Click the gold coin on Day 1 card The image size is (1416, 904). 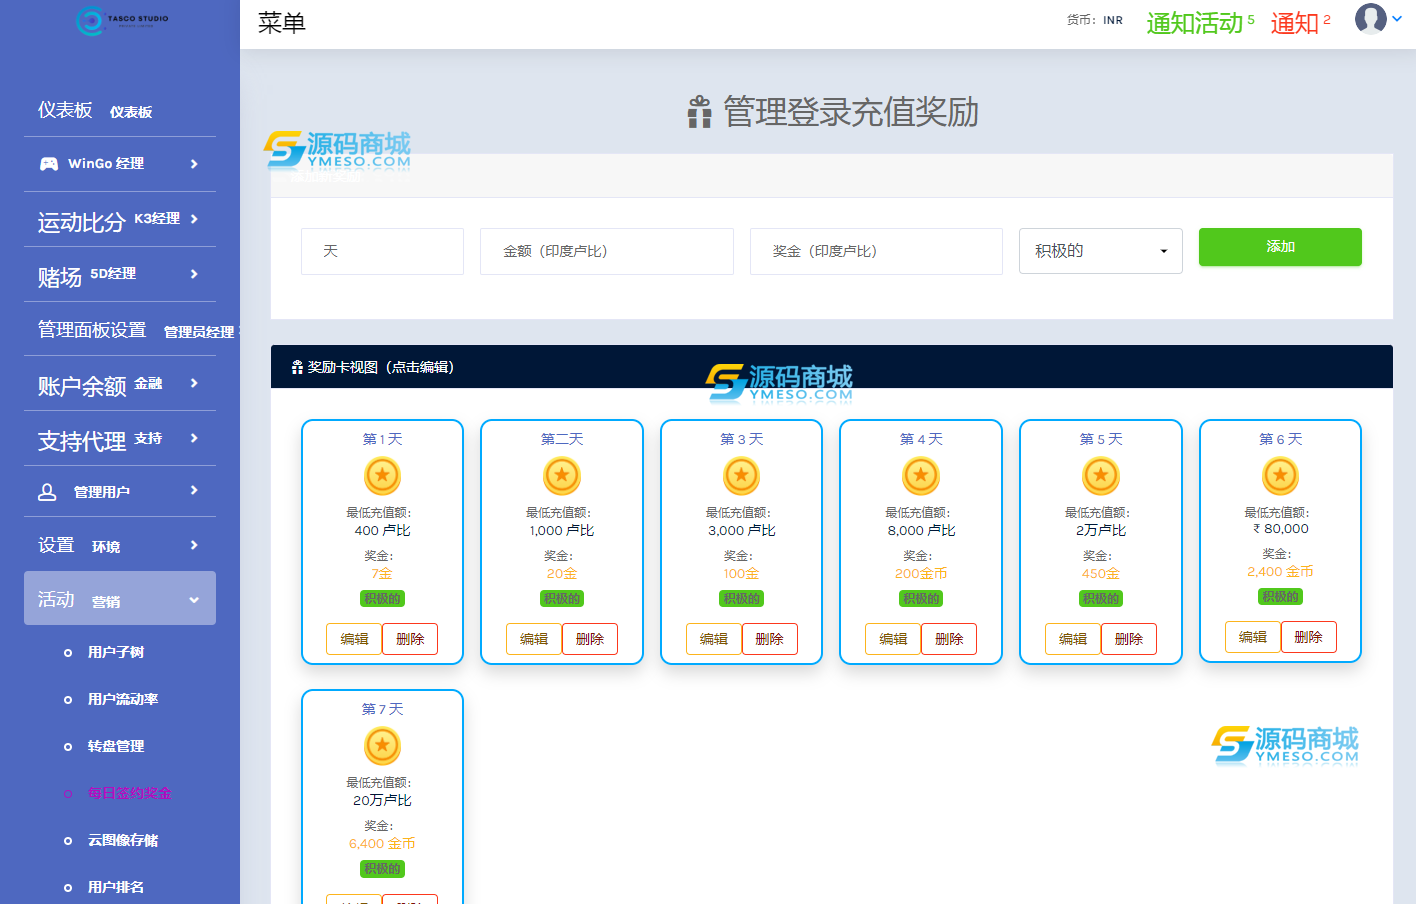pyautogui.click(x=382, y=476)
